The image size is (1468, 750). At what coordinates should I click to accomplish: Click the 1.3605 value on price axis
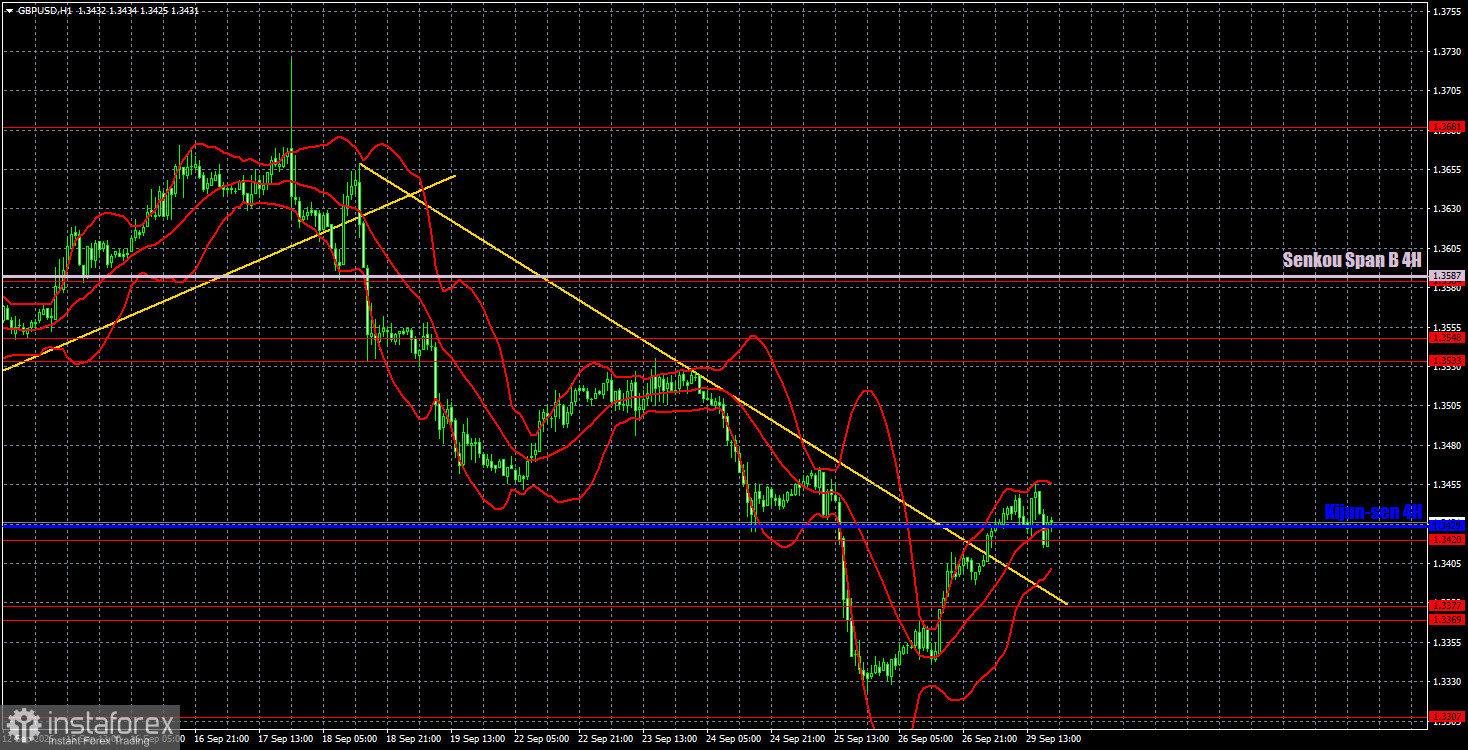pyautogui.click(x=1447, y=249)
